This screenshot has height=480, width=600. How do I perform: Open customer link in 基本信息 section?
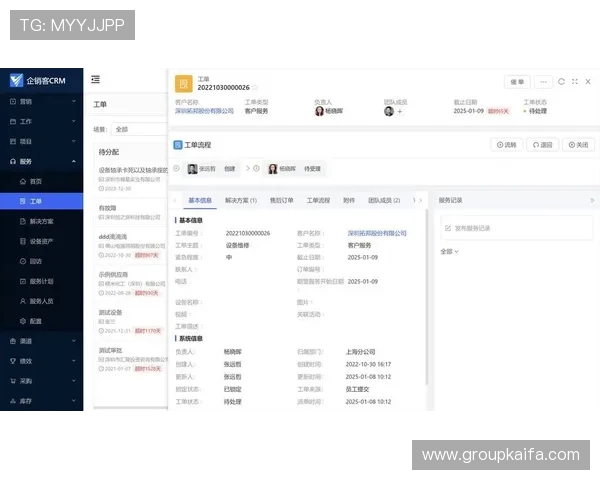point(377,233)
